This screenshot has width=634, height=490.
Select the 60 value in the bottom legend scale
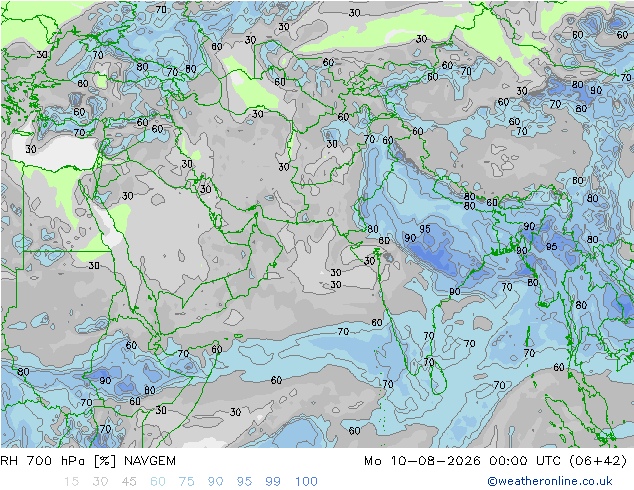pos(158,482)
